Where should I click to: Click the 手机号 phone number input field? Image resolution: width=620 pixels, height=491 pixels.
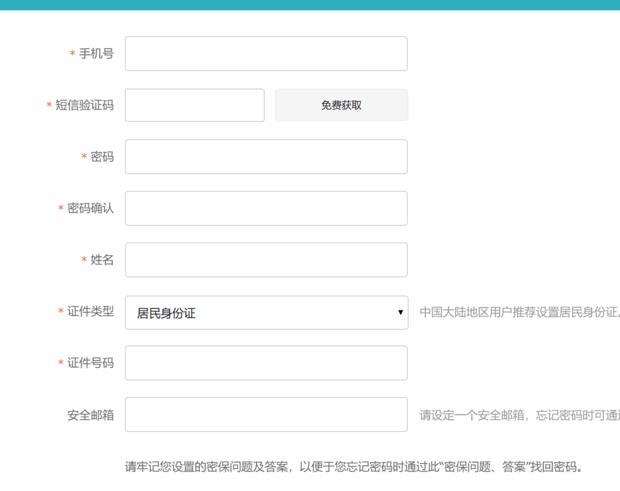tap(266, 53)
